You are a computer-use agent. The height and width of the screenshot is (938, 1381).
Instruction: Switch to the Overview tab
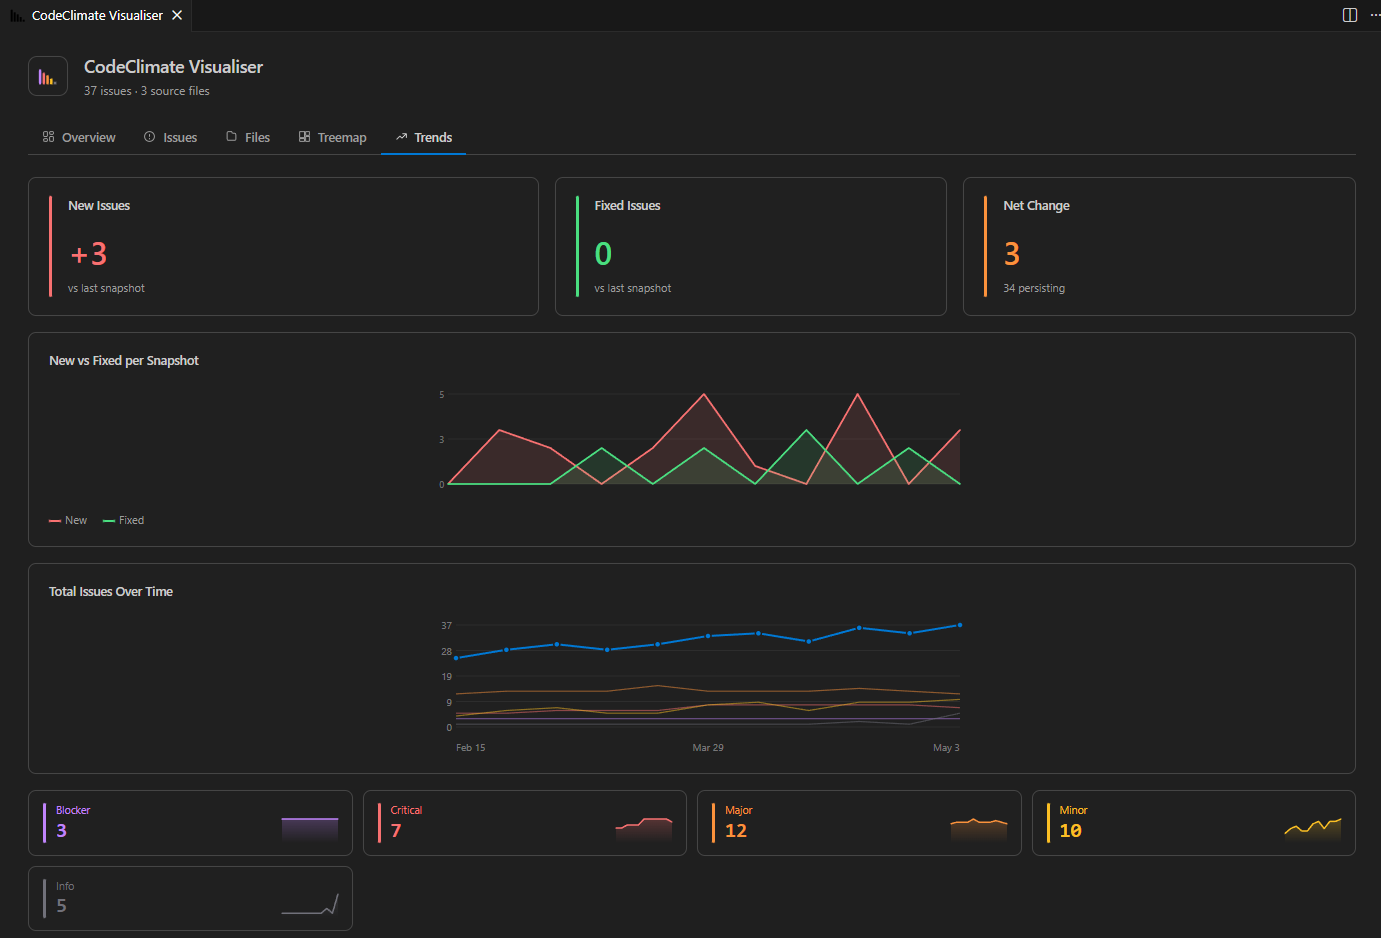(x=79, y=137)
